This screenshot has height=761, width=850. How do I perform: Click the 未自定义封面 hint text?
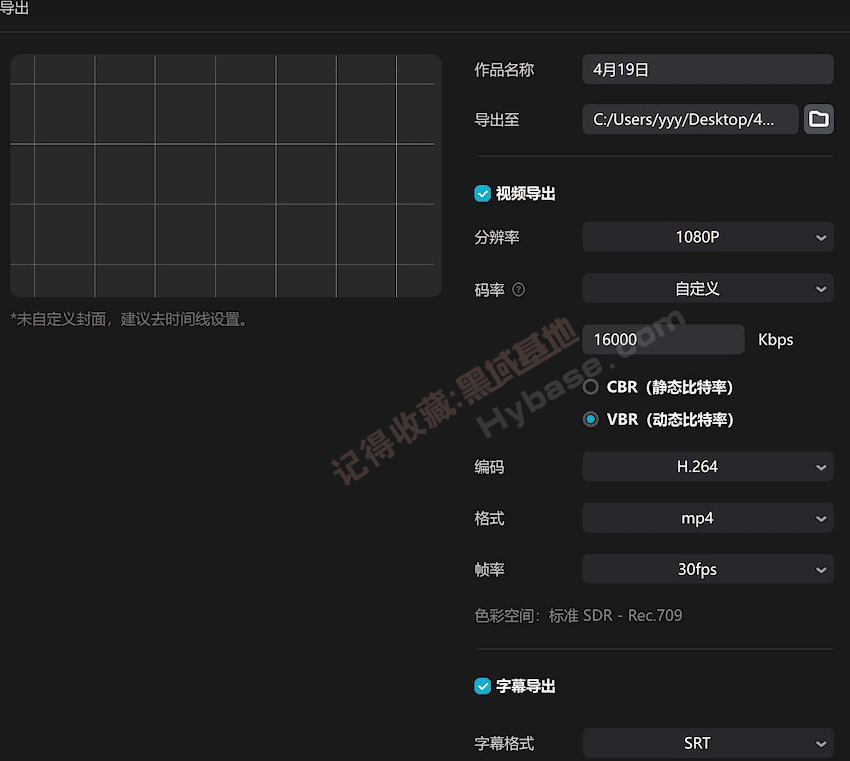(129, 319)
